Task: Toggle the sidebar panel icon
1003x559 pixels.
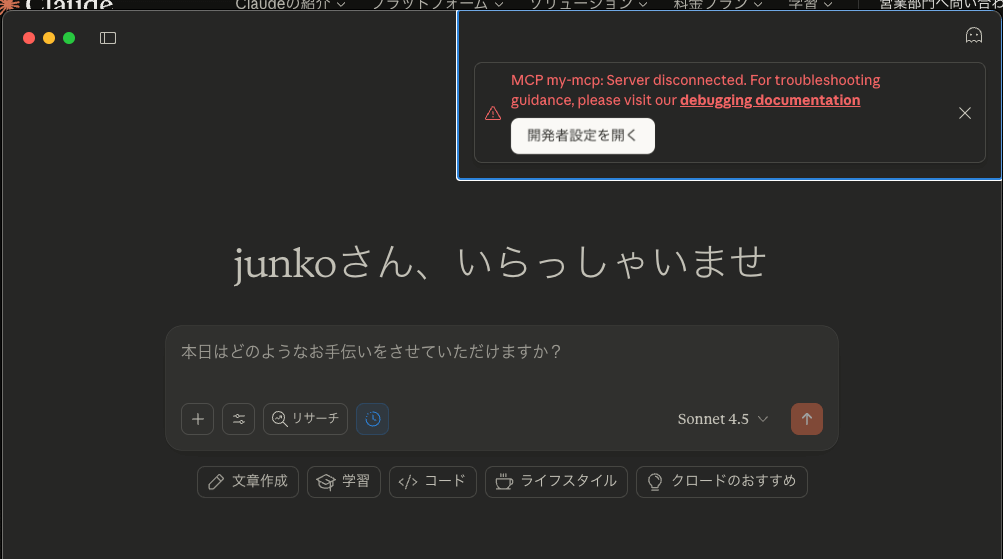Action: (x=108, y=38)
